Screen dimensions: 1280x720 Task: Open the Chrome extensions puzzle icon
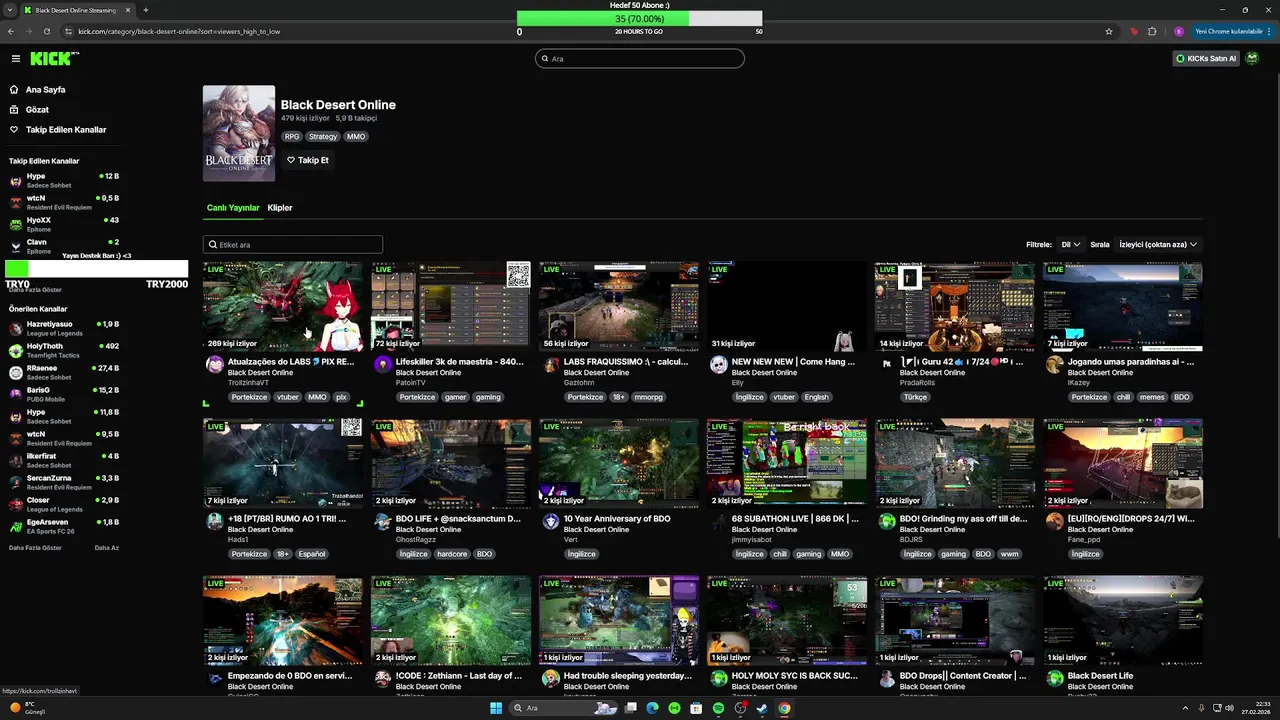point(1152,31)
